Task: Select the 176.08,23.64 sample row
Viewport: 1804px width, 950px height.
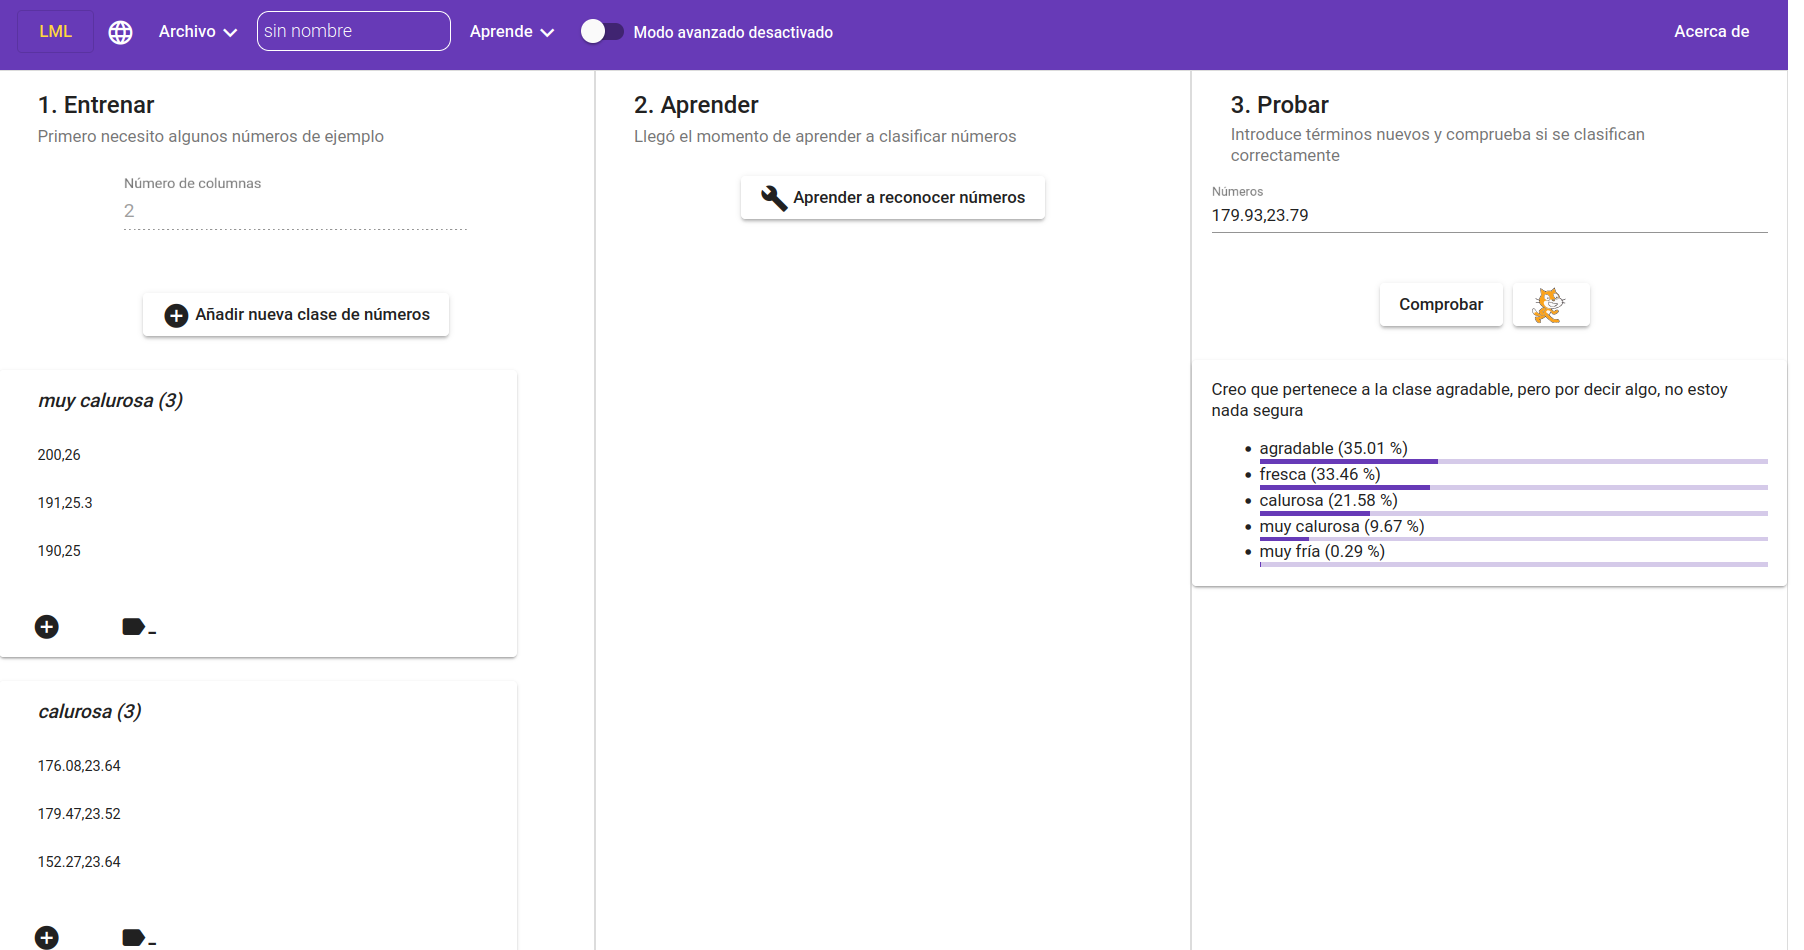Action: point(79,766)
